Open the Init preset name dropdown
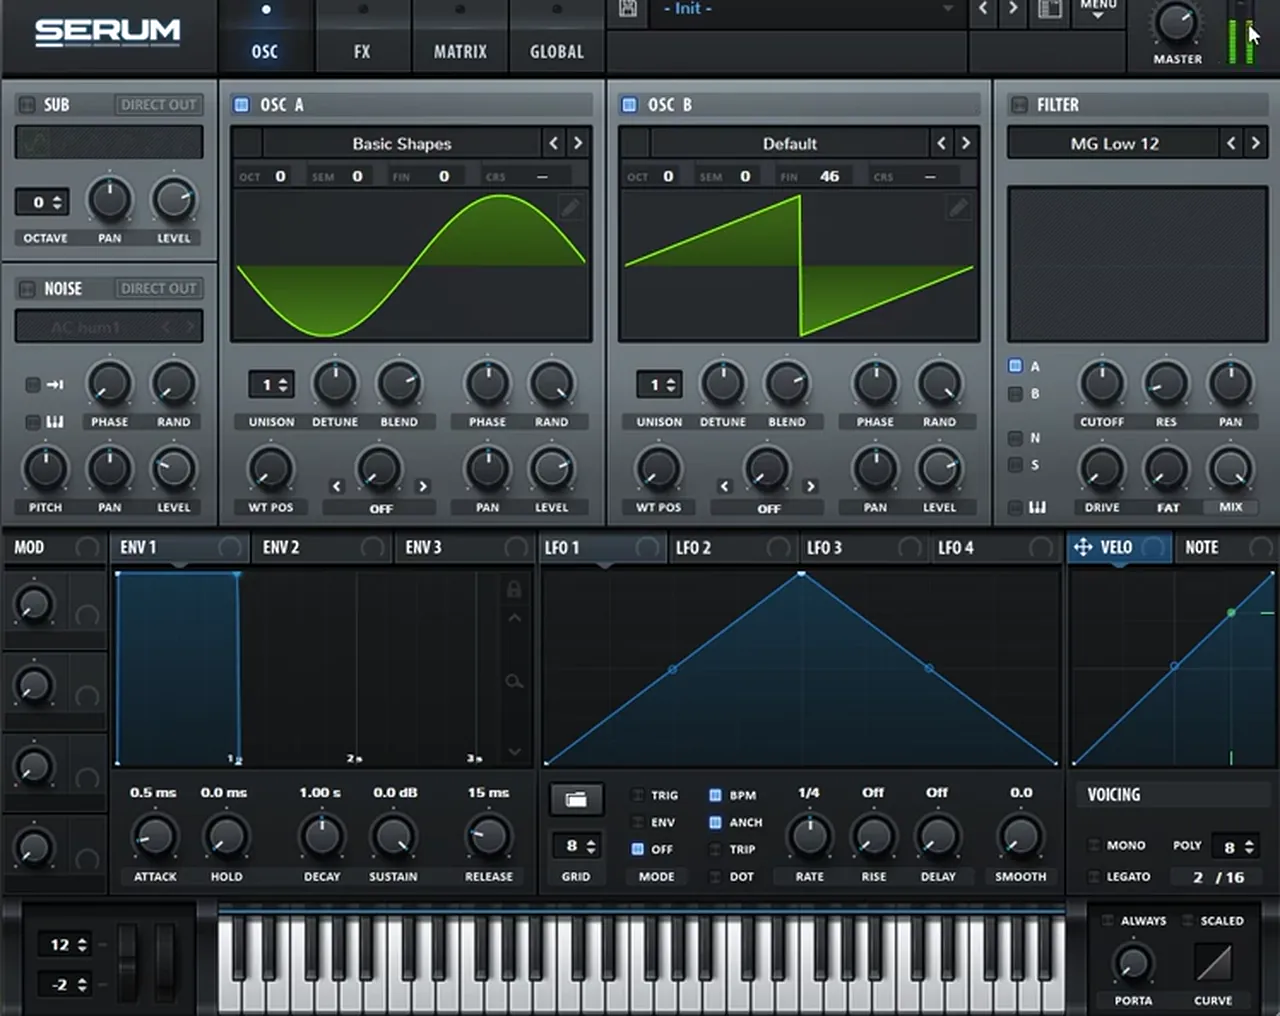This screenshot has width=1280, height=1016. [806, 9]
